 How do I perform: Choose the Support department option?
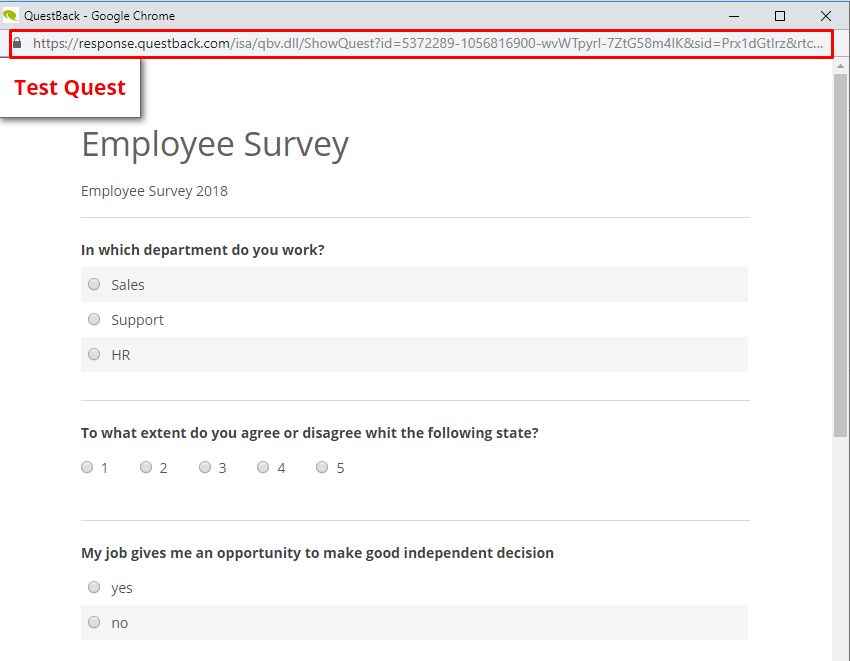(x=94, y=319)
